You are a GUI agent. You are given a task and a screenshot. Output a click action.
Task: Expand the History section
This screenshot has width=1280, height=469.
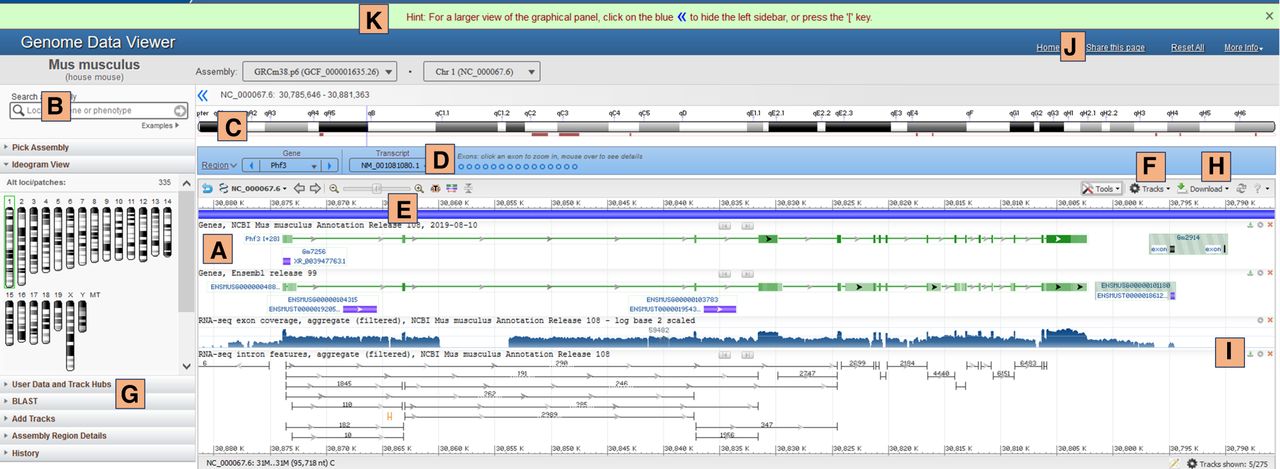pyautogui.click(x=97, y=453)
